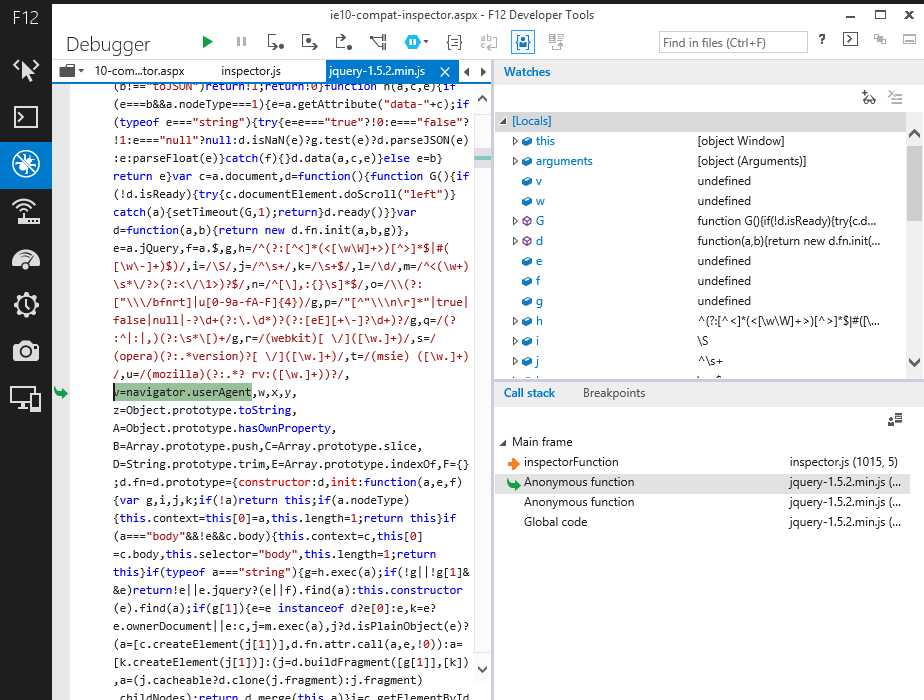Image resolution: width=924 pixels, height=700 pixels.
Task: Select the inspectorFunction stack frame
Action: (702, 462)
